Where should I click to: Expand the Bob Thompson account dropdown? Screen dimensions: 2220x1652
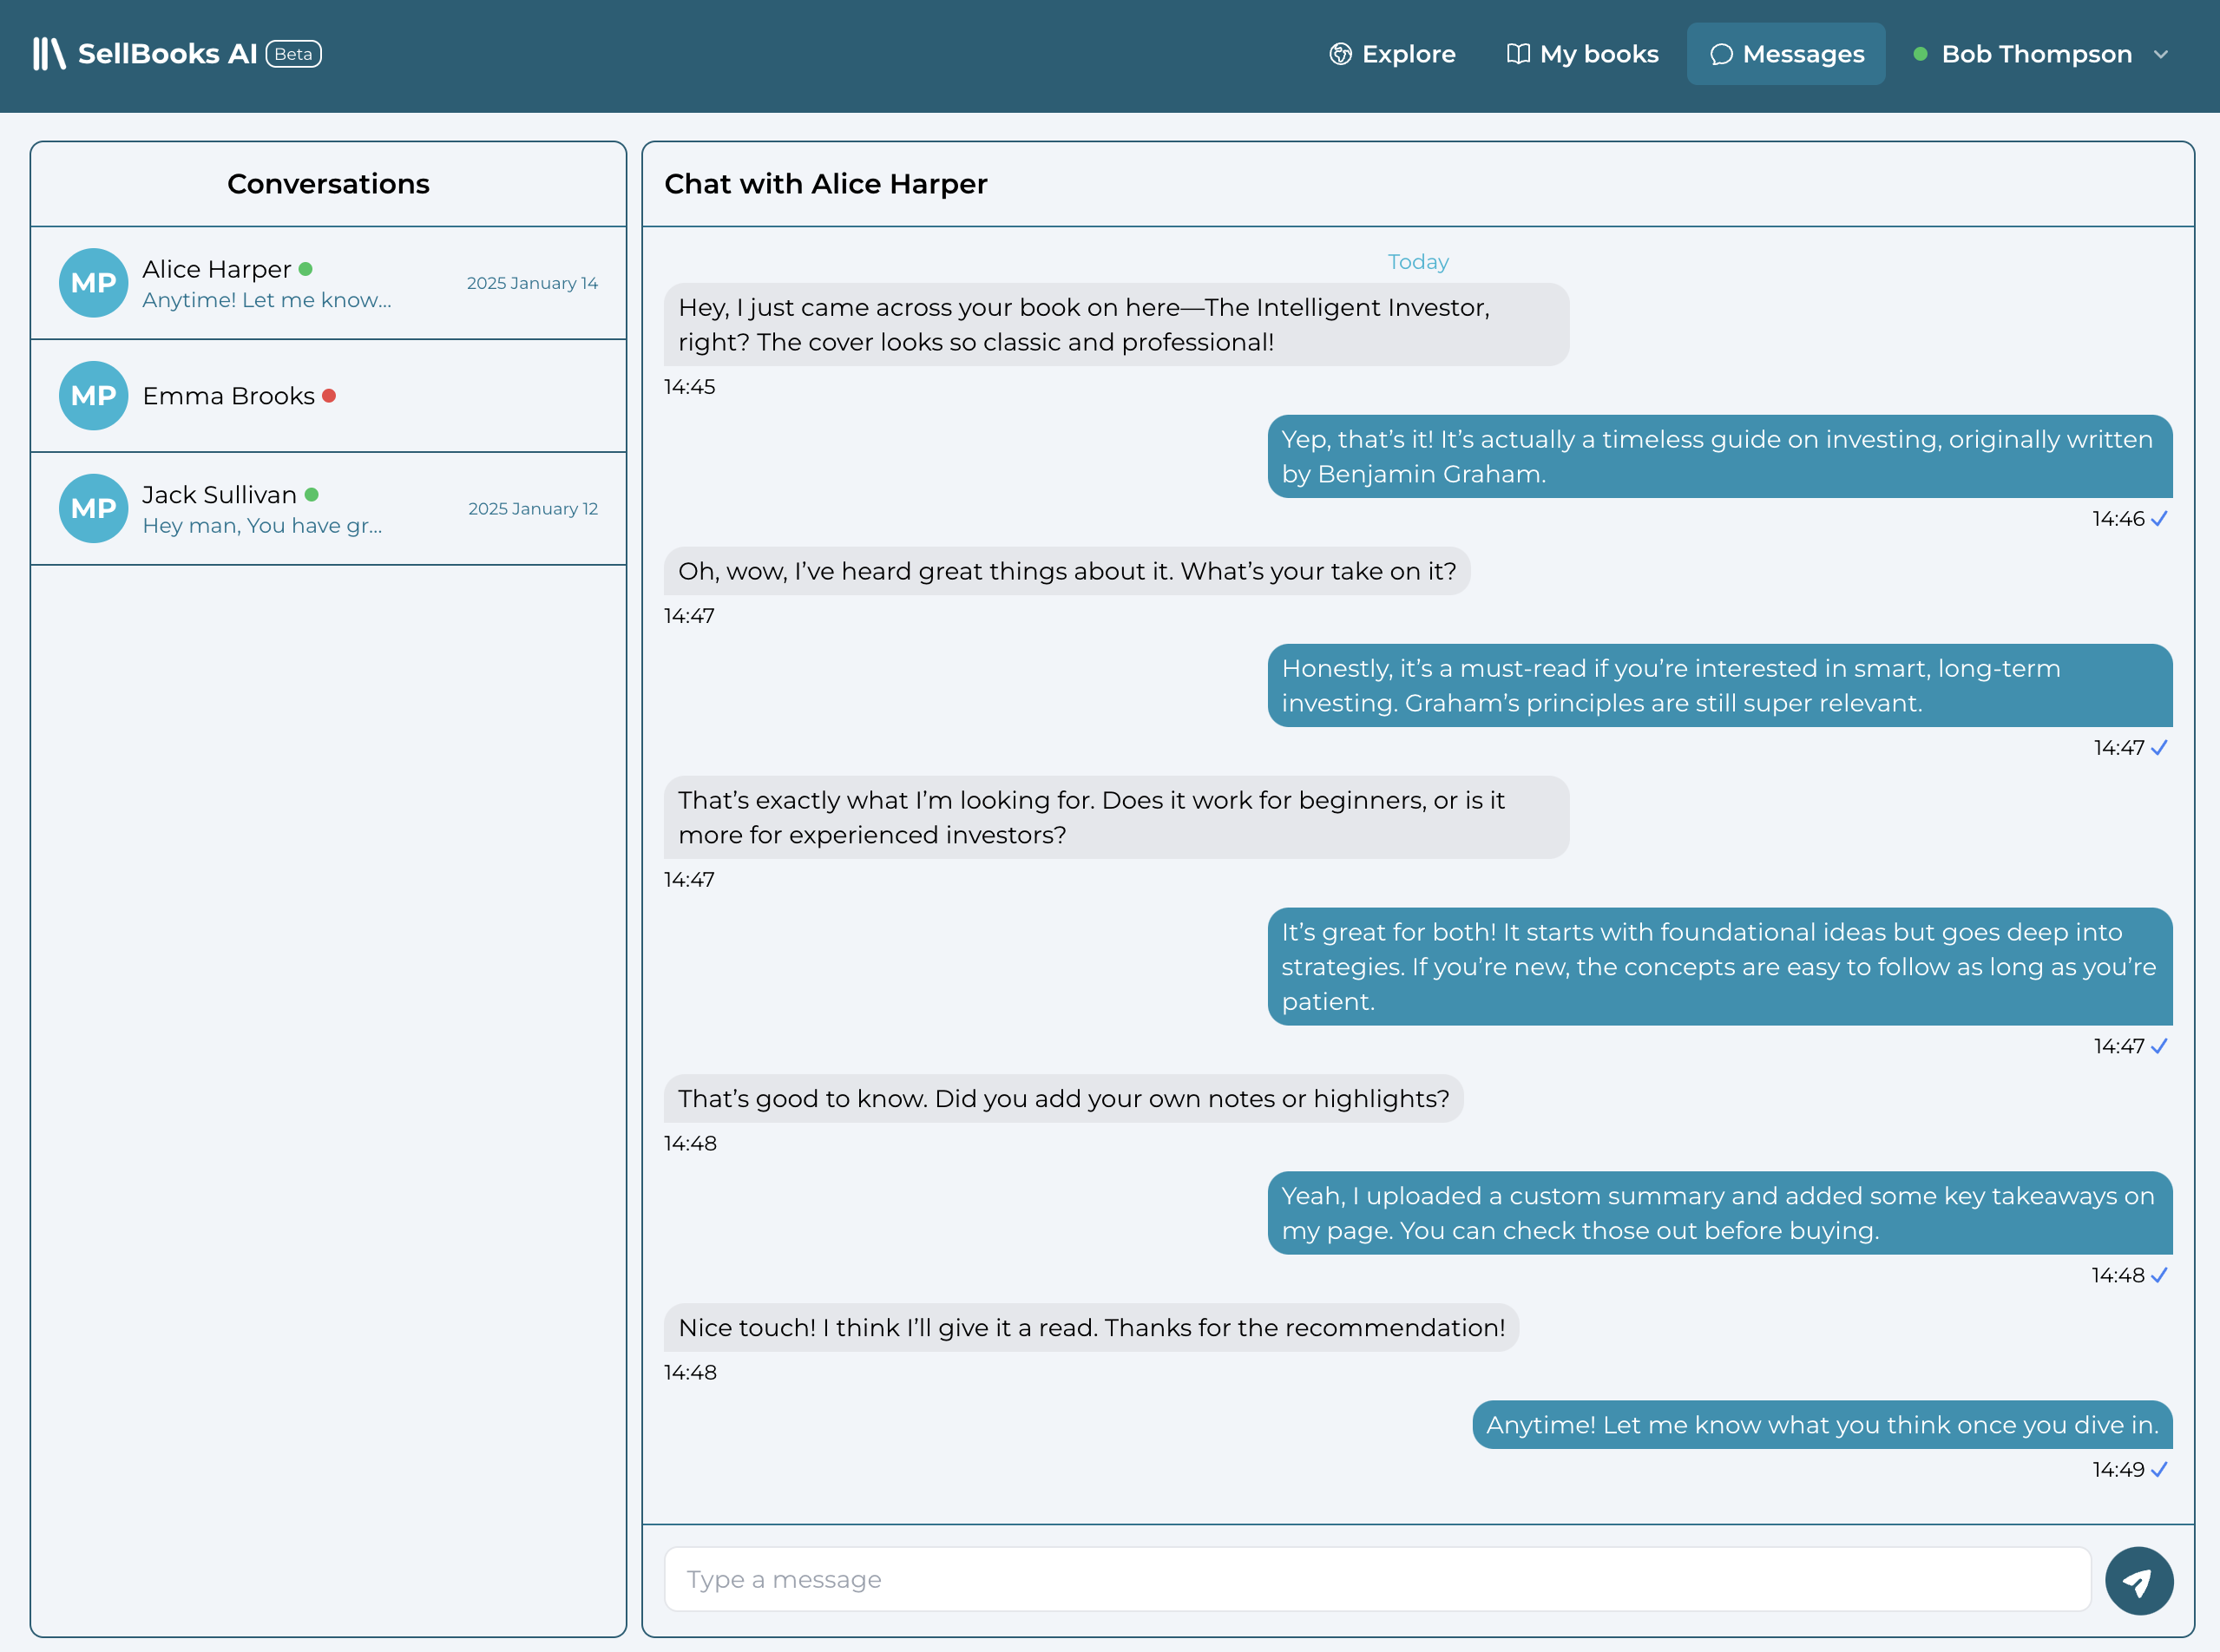coord(2161,54)
